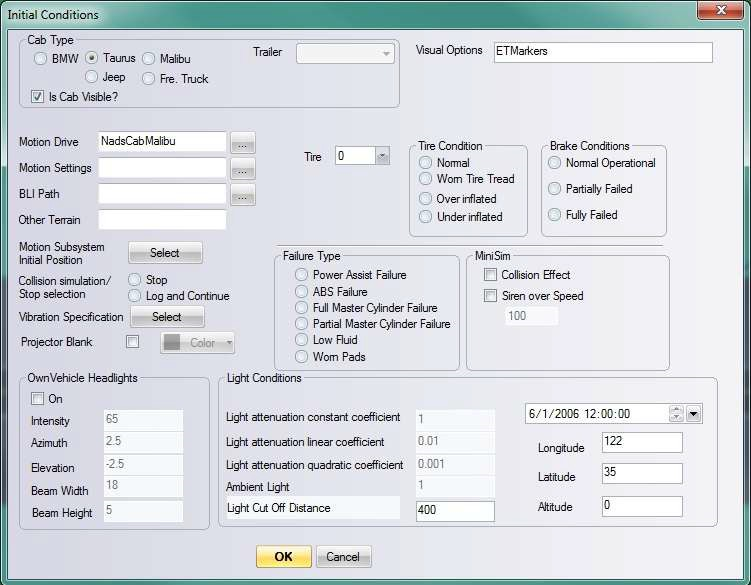Choose the Partially Failed brake condition
Viewport: 751px width, 585px height.
click(x=555, y=189)
